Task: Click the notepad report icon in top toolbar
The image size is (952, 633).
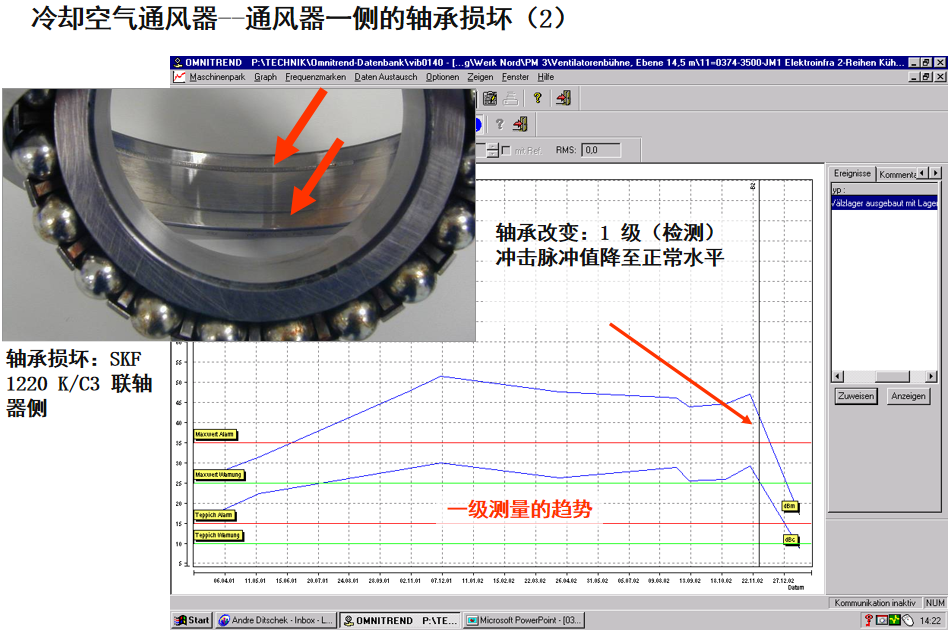Action: 490,98
